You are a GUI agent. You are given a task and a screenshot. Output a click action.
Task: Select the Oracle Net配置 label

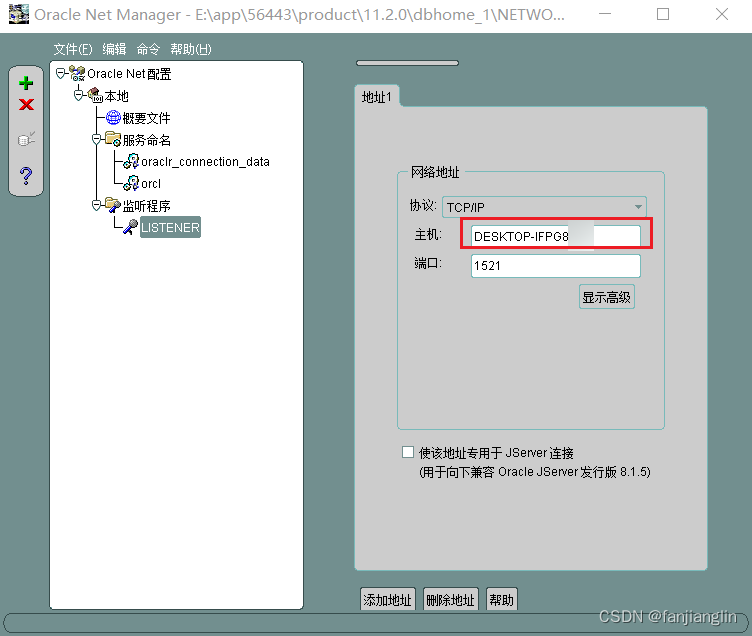click(x=129, y=73)
